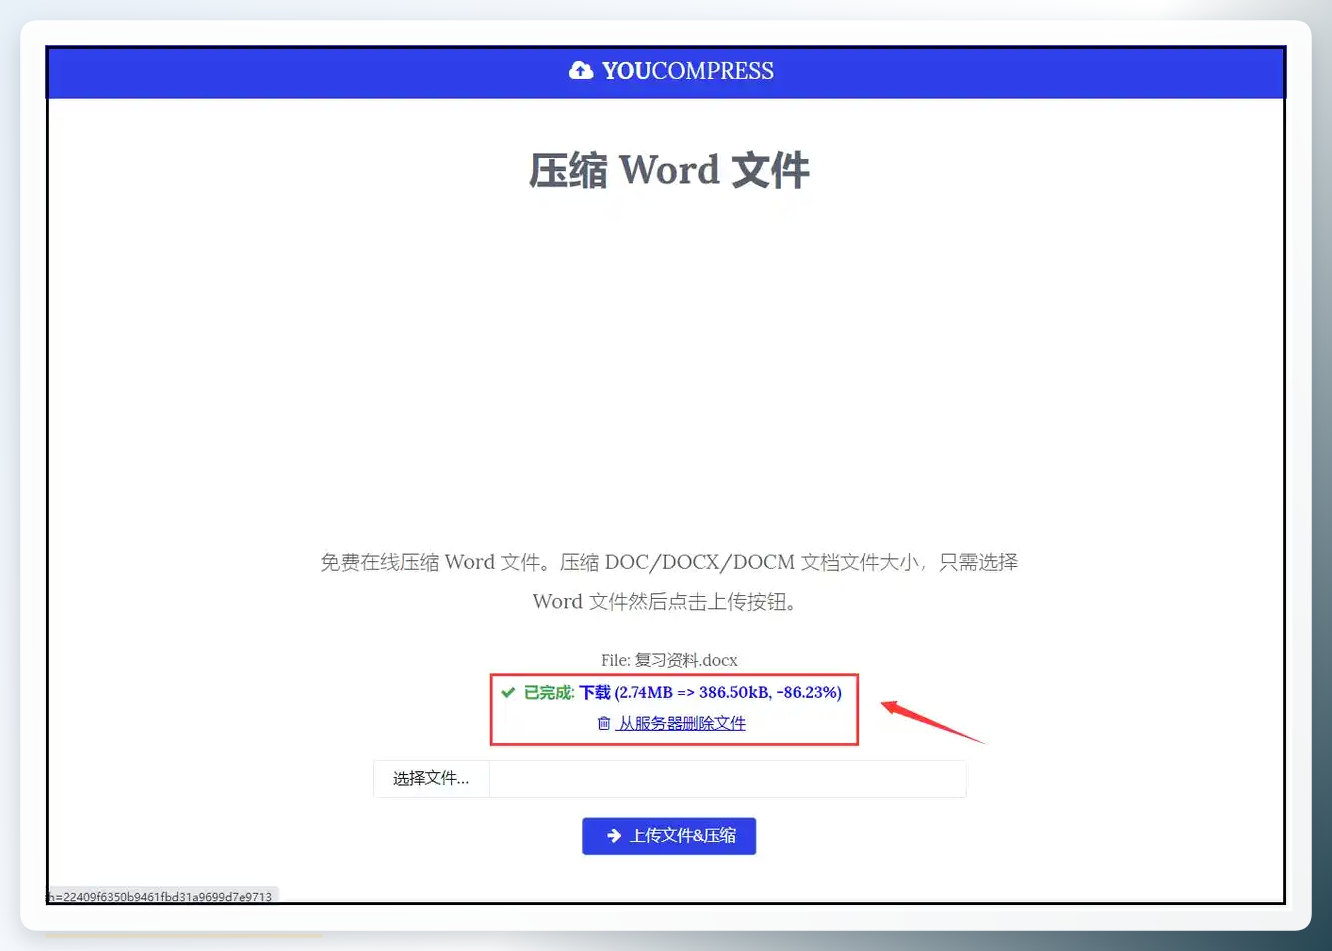
Task: Open the YOUCOMPRESS home title link
Action: pos(688,71)
